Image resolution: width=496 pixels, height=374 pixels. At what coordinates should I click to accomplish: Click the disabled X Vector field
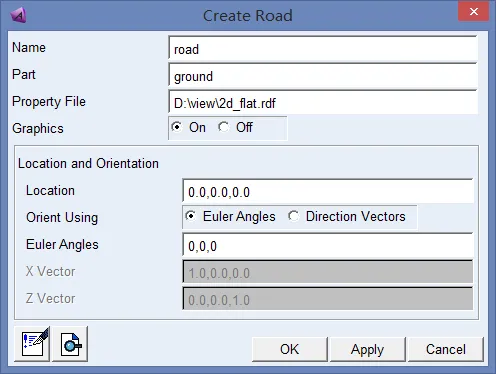[328, 272]
